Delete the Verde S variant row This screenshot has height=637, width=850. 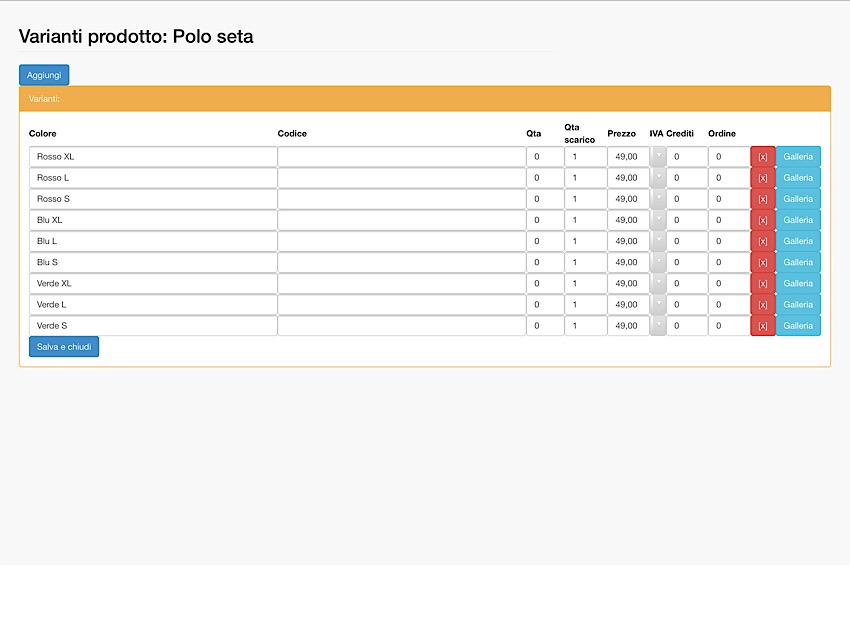[762, 326]
